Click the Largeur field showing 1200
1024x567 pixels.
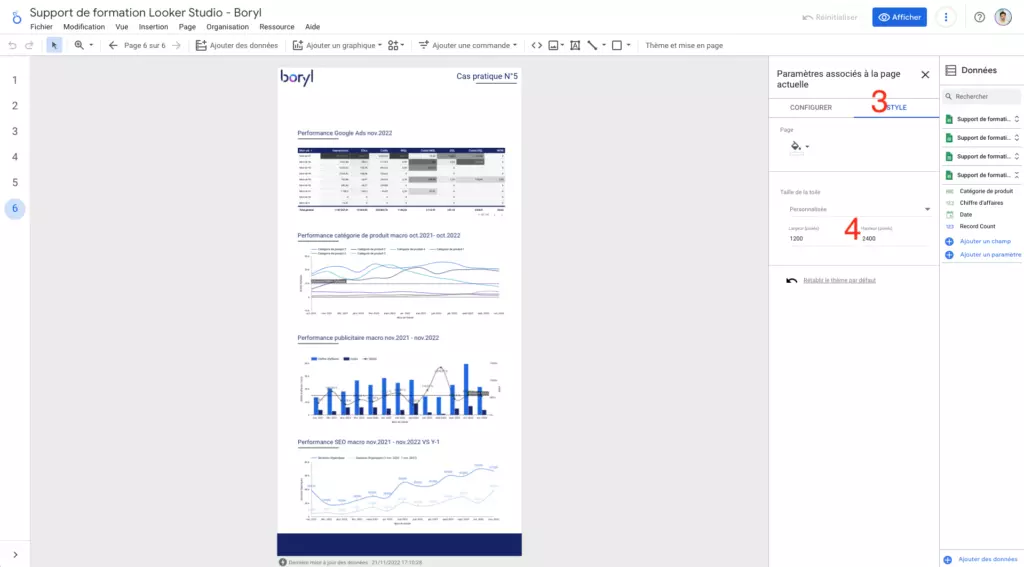[x=820, y=238]
